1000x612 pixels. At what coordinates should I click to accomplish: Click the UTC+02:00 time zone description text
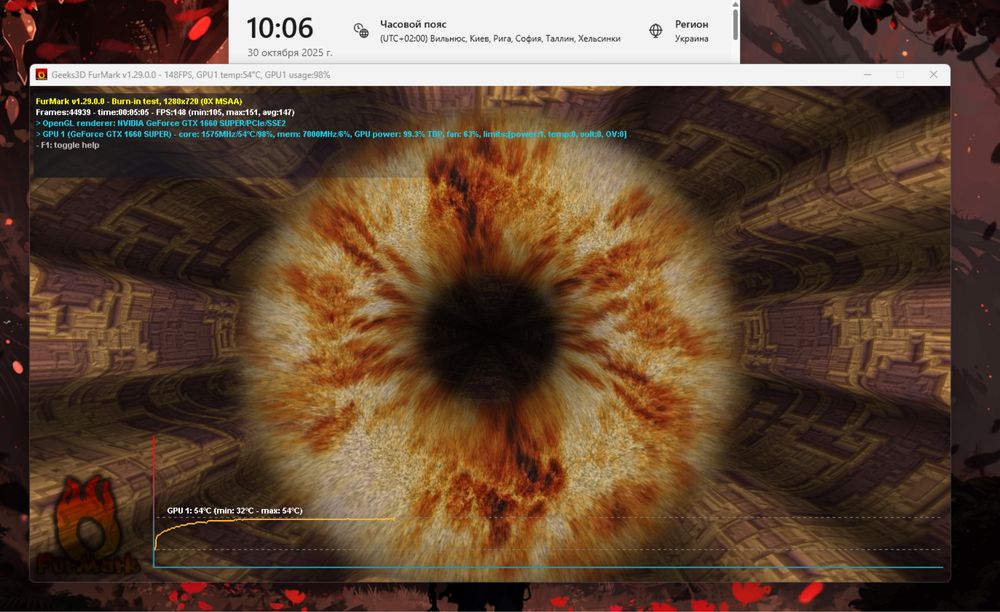(500, 38)
